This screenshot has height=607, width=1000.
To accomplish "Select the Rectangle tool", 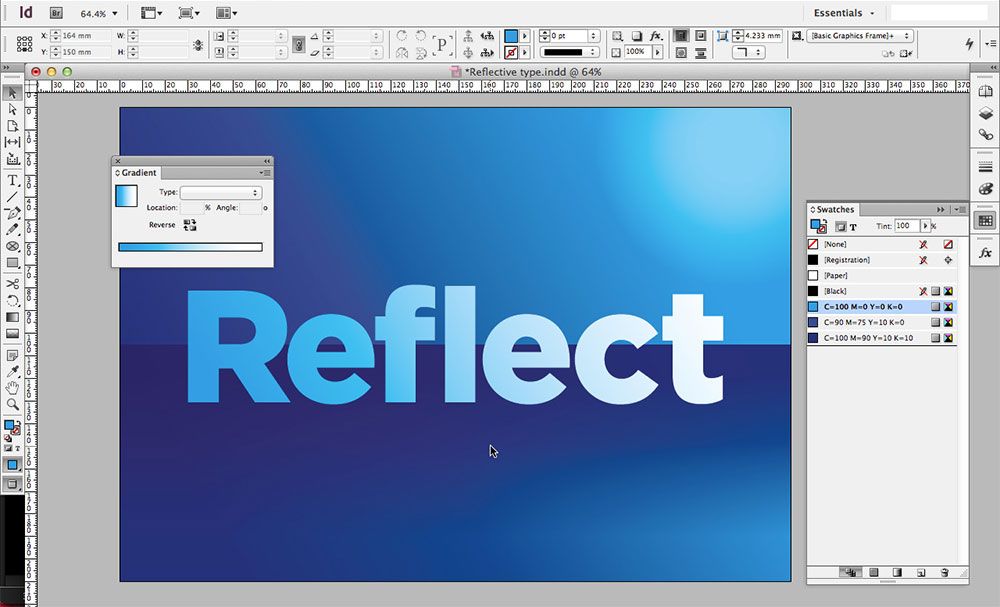I will [12, 263].
